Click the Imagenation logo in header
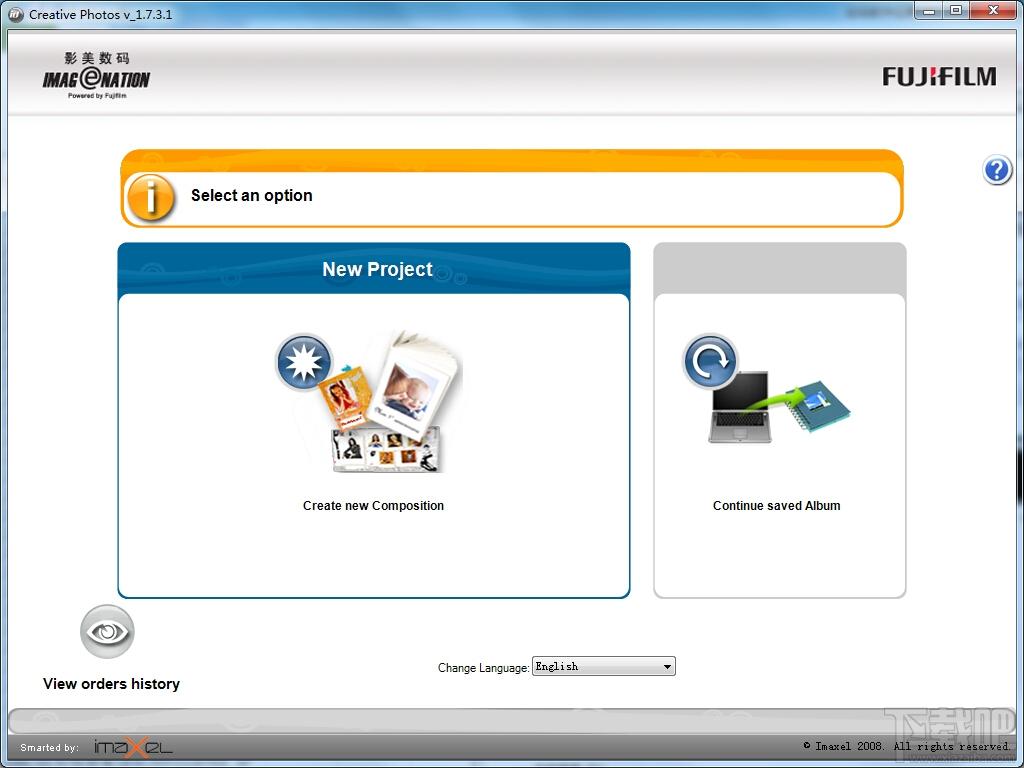 click(96, 76)
